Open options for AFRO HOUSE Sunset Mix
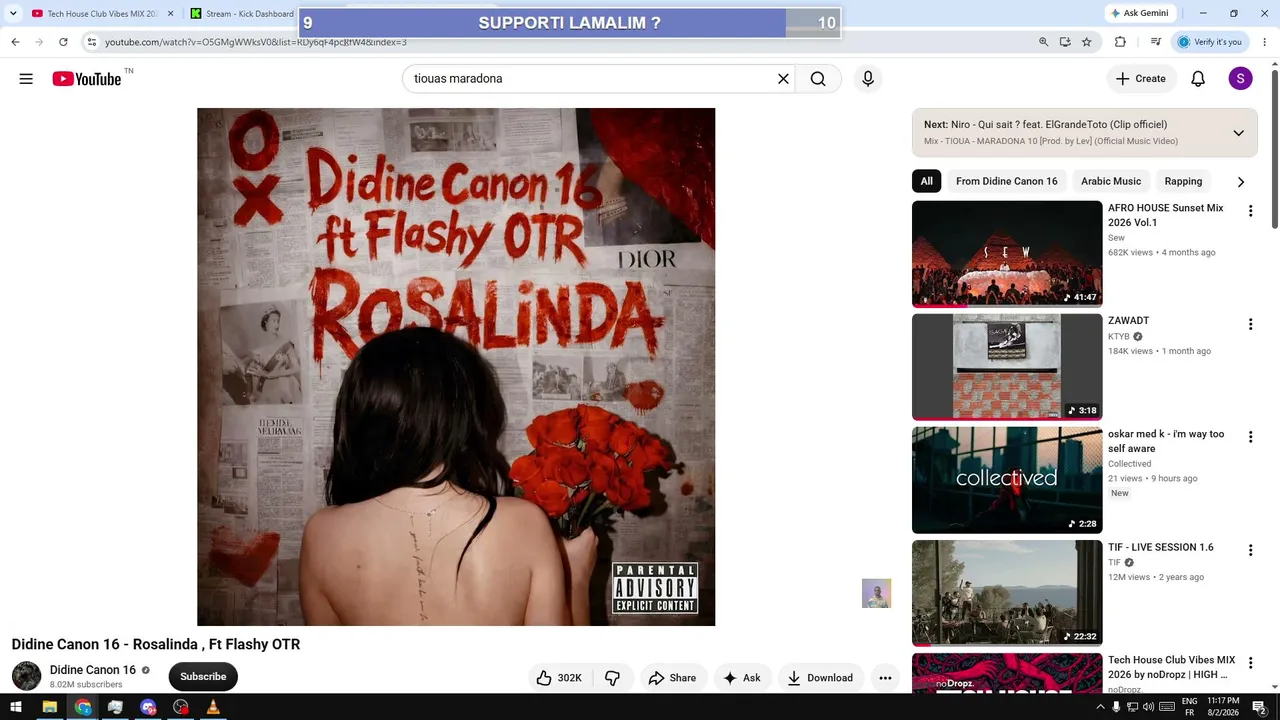 click(x=1250, y=211)
